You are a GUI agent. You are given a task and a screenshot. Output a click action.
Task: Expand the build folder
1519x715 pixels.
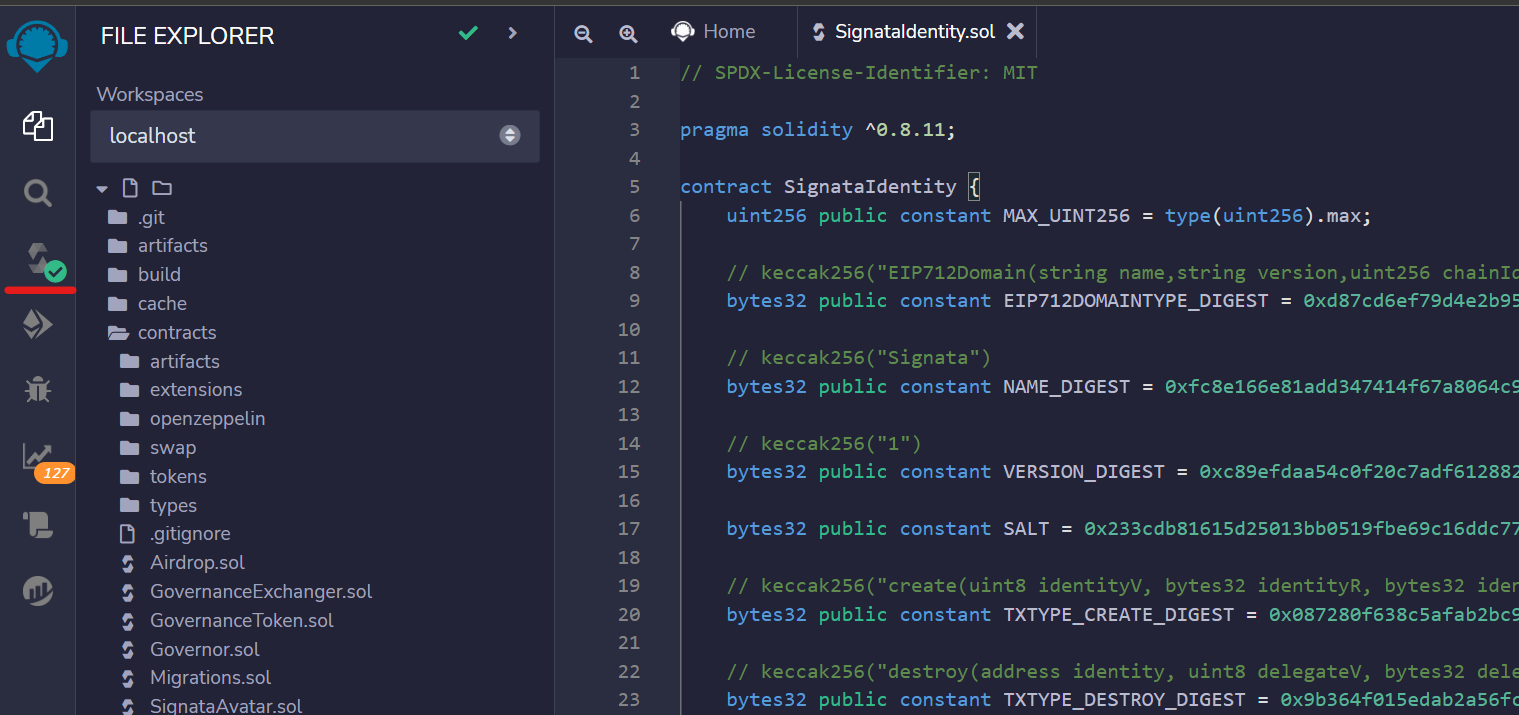(159, 275)
